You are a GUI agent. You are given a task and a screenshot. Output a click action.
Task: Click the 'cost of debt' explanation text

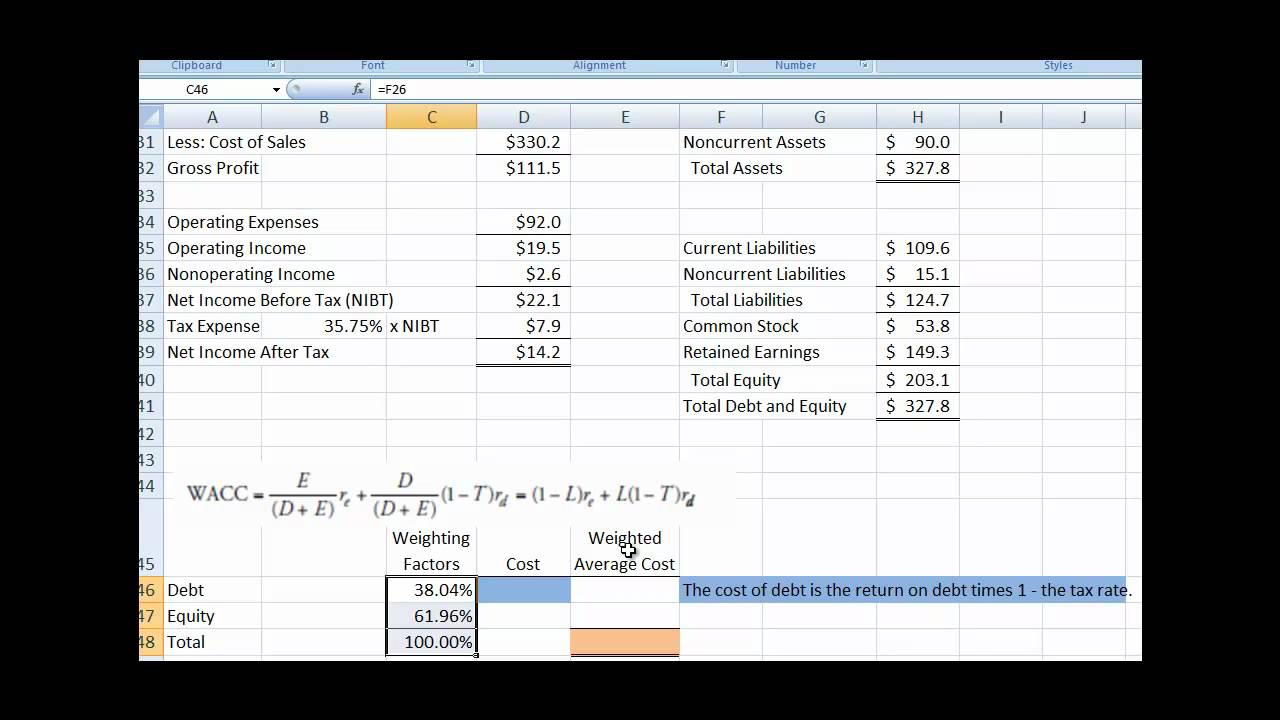[x=906, y=590]
